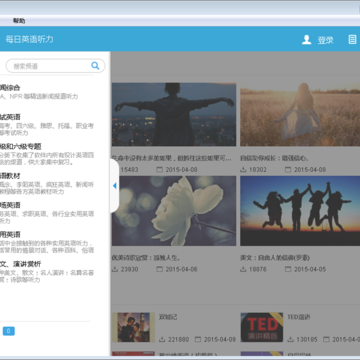Click the date 2015-04-06
This screenshot has height=360, width=360.
pyautogui.click(x=181, y=269)
